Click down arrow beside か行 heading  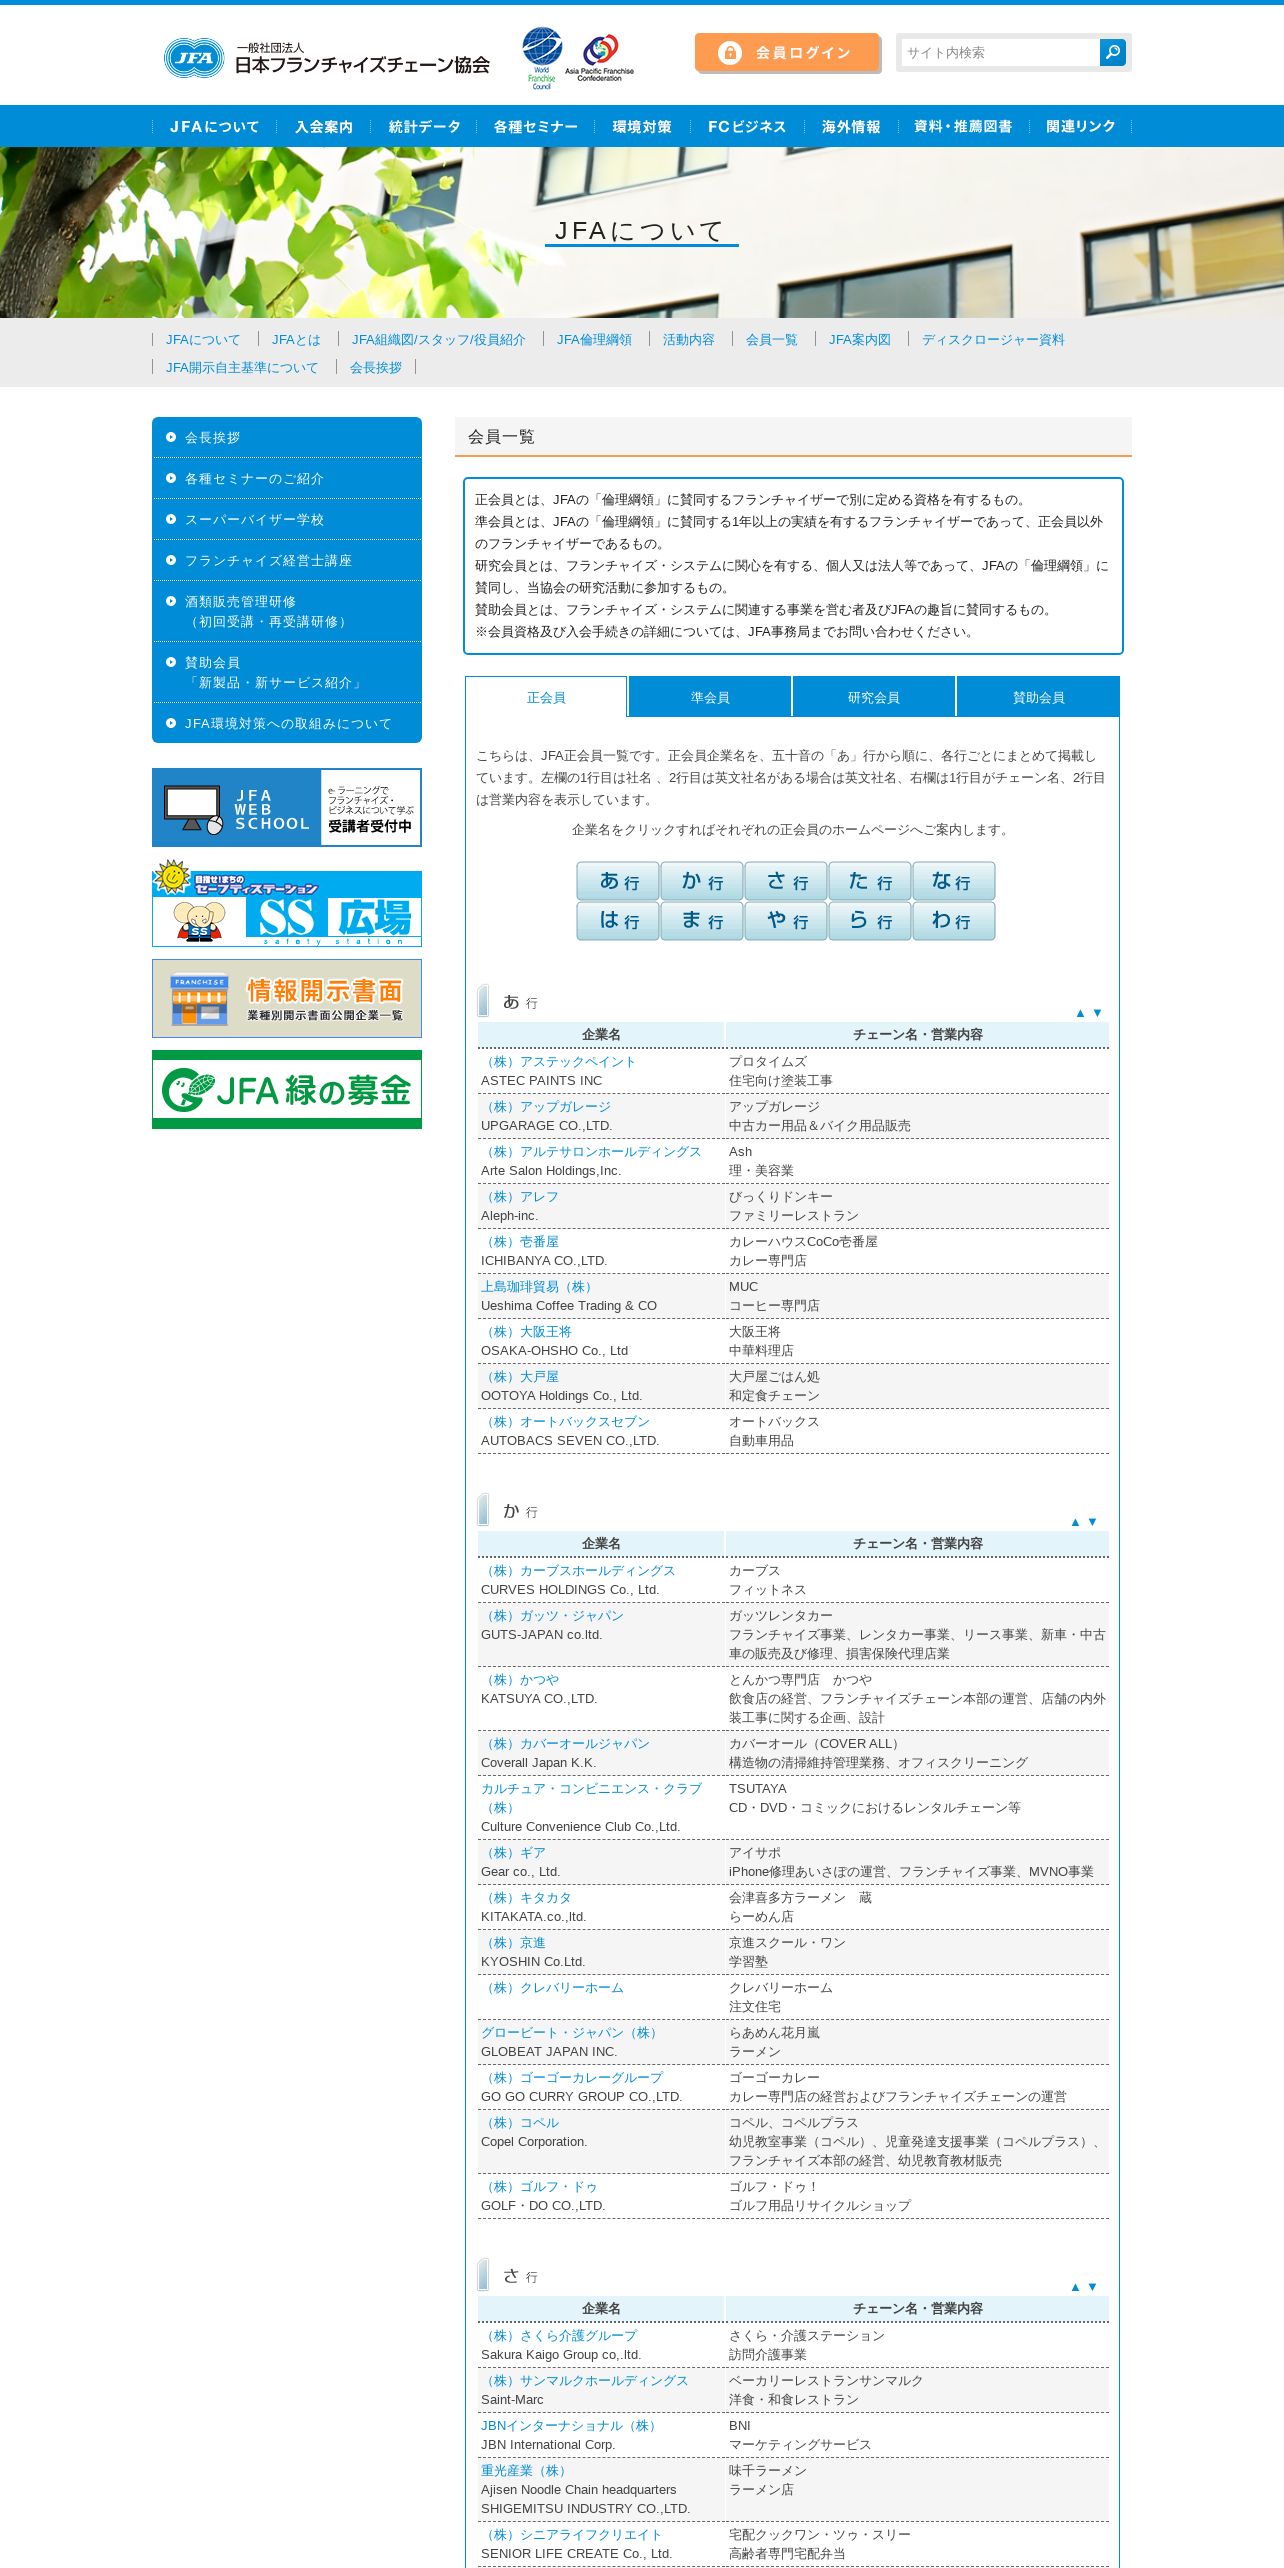1092,1522
